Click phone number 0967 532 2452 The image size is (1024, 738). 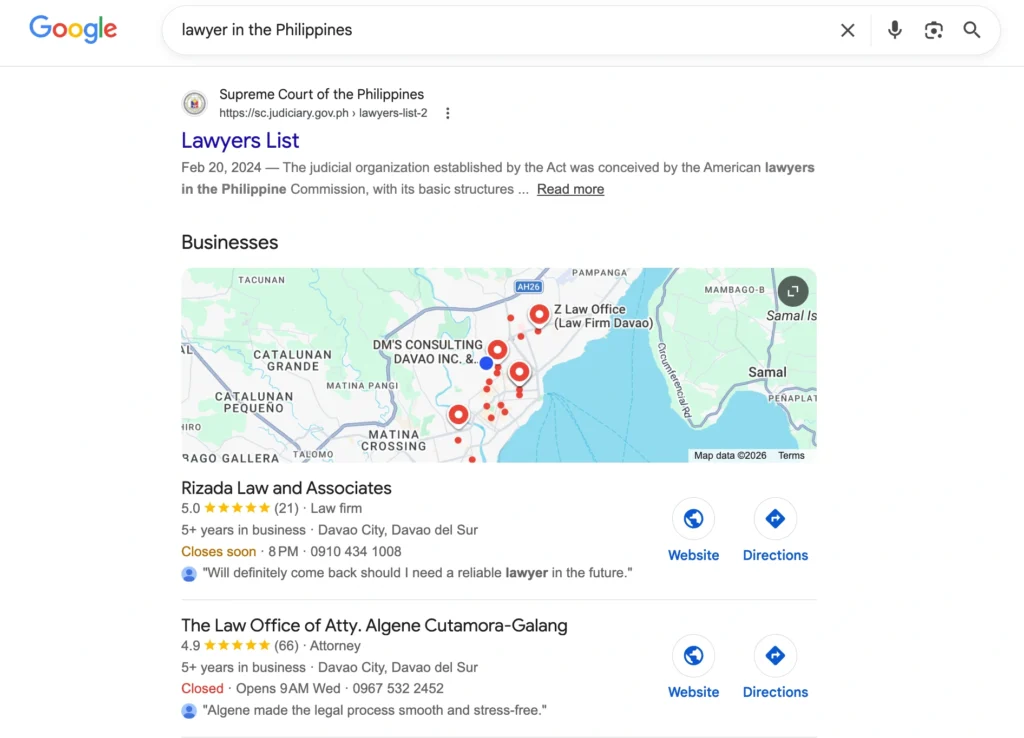point(398,689)
